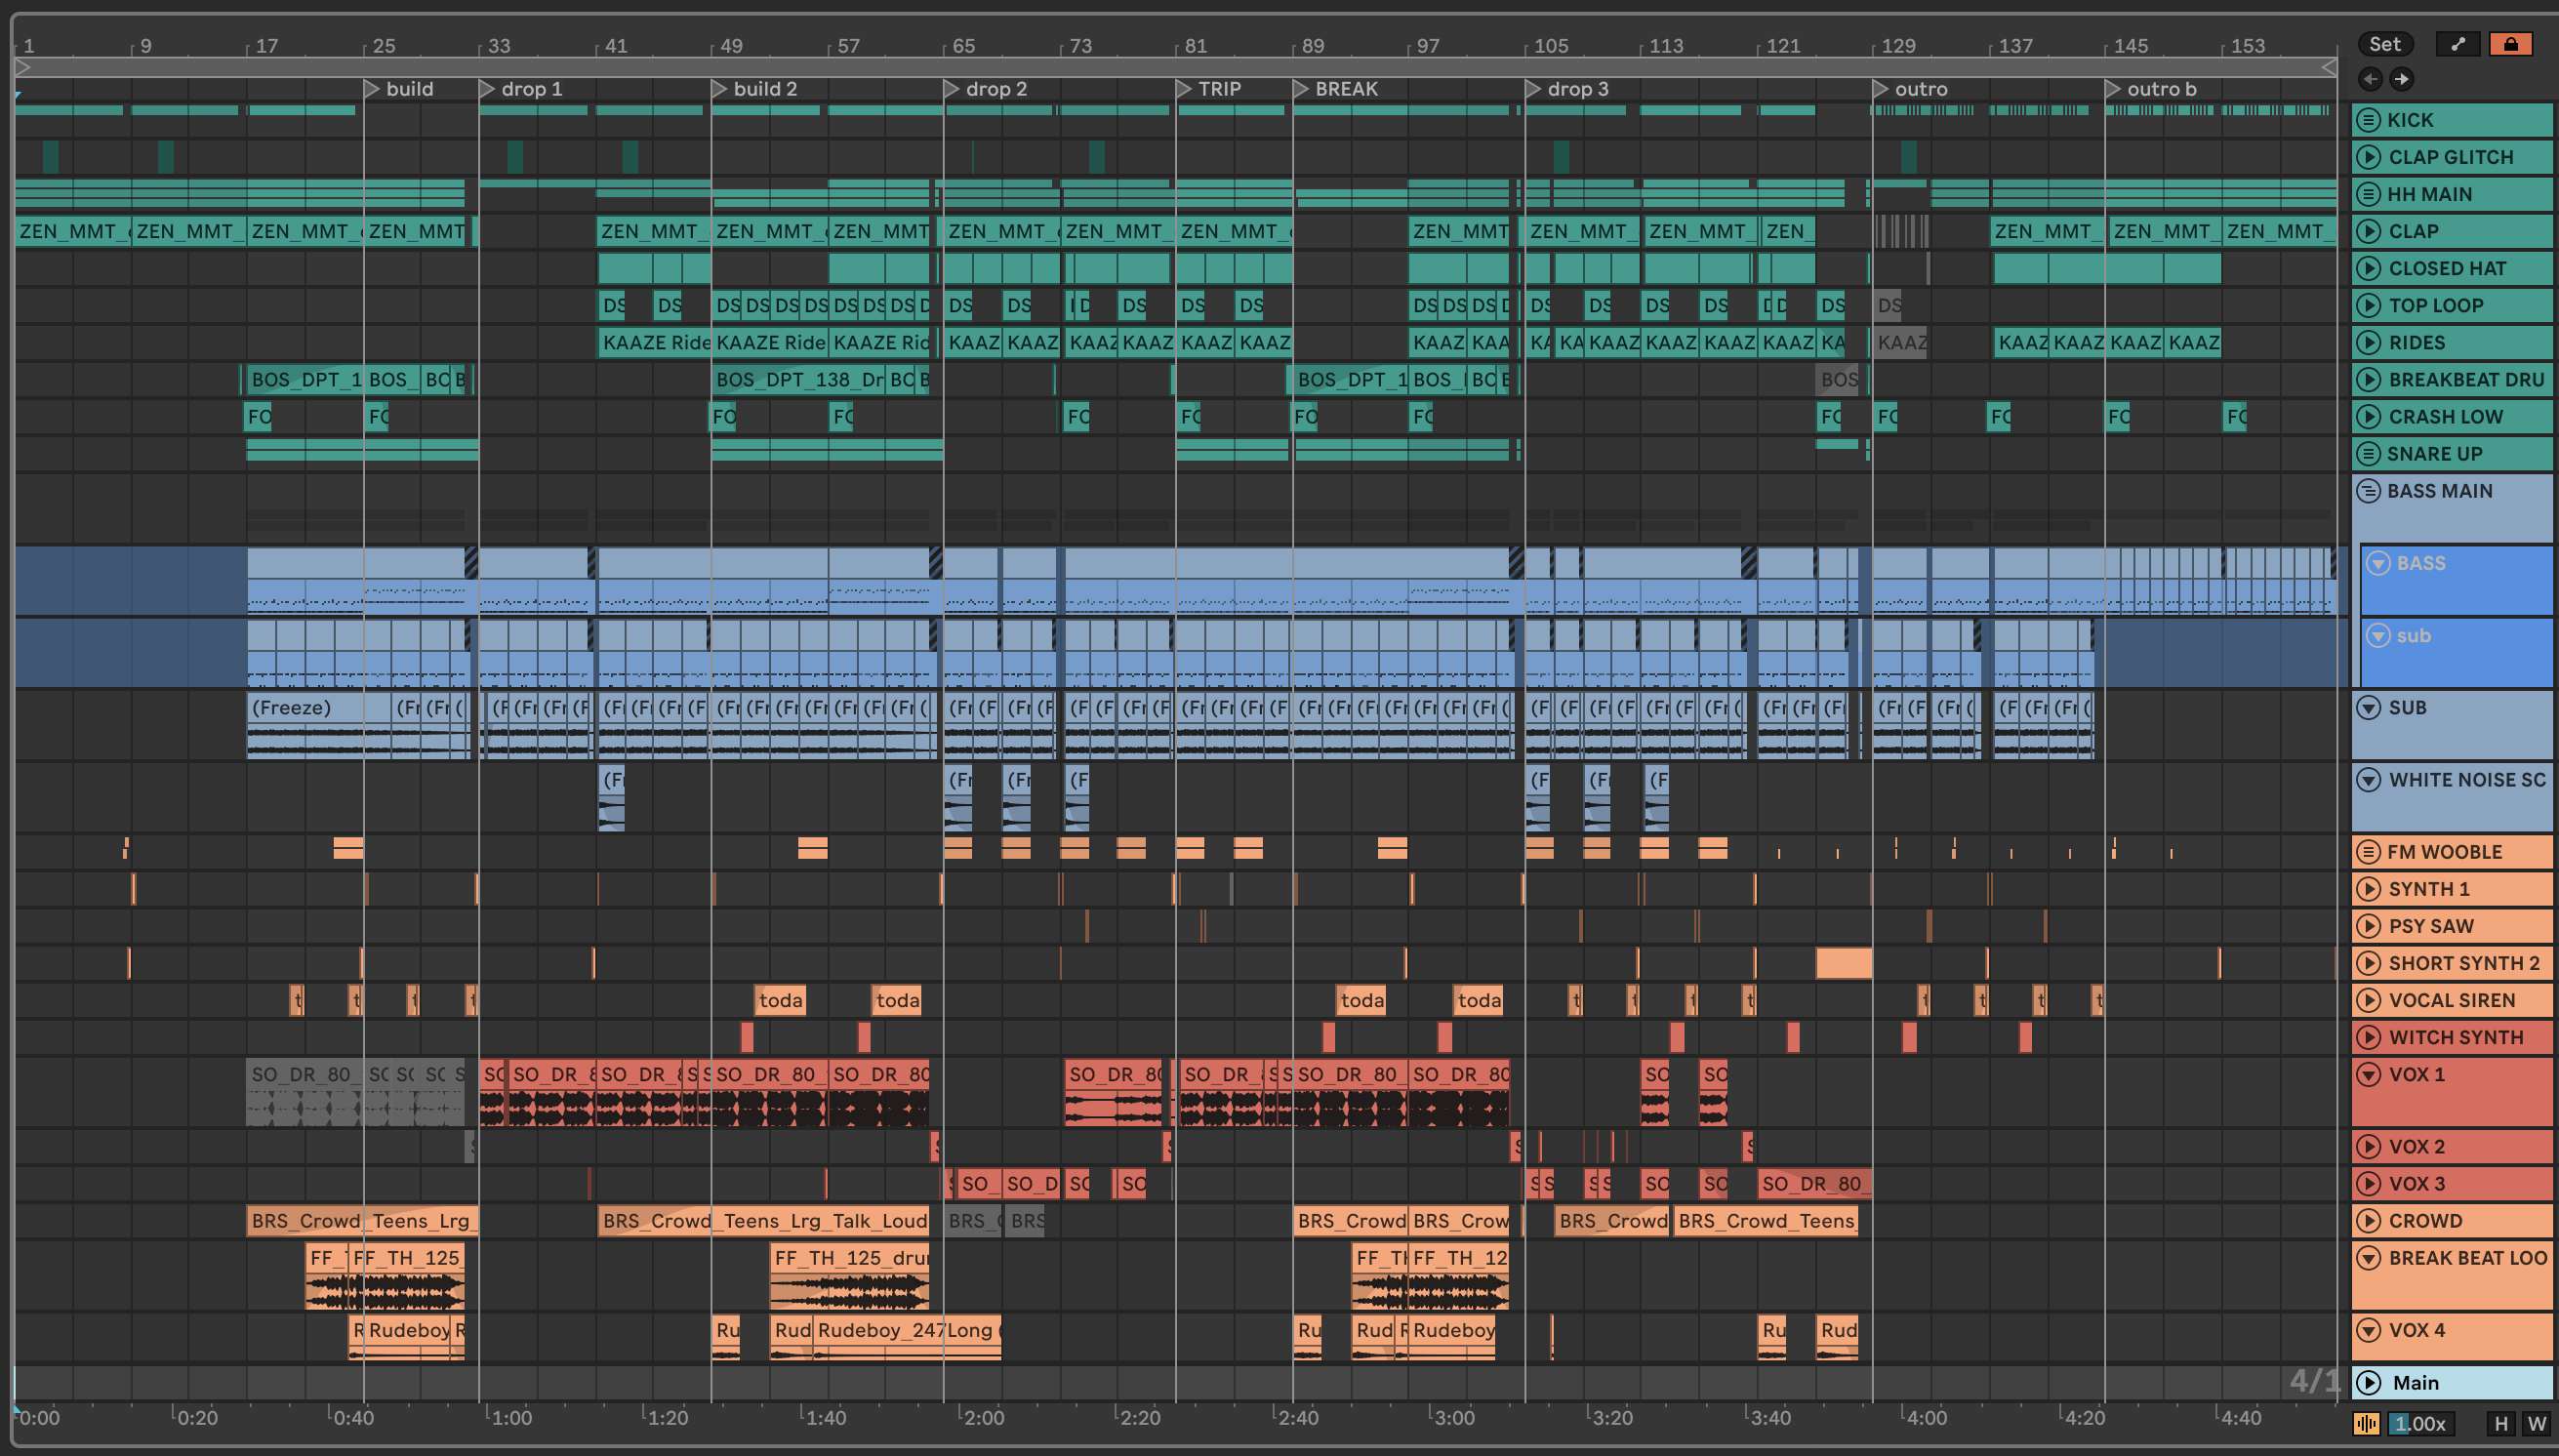Viewport: 2559px width, 1456px height.
Task: Collapse the WHITE NOISE SC track
Action: point(2367,780)
